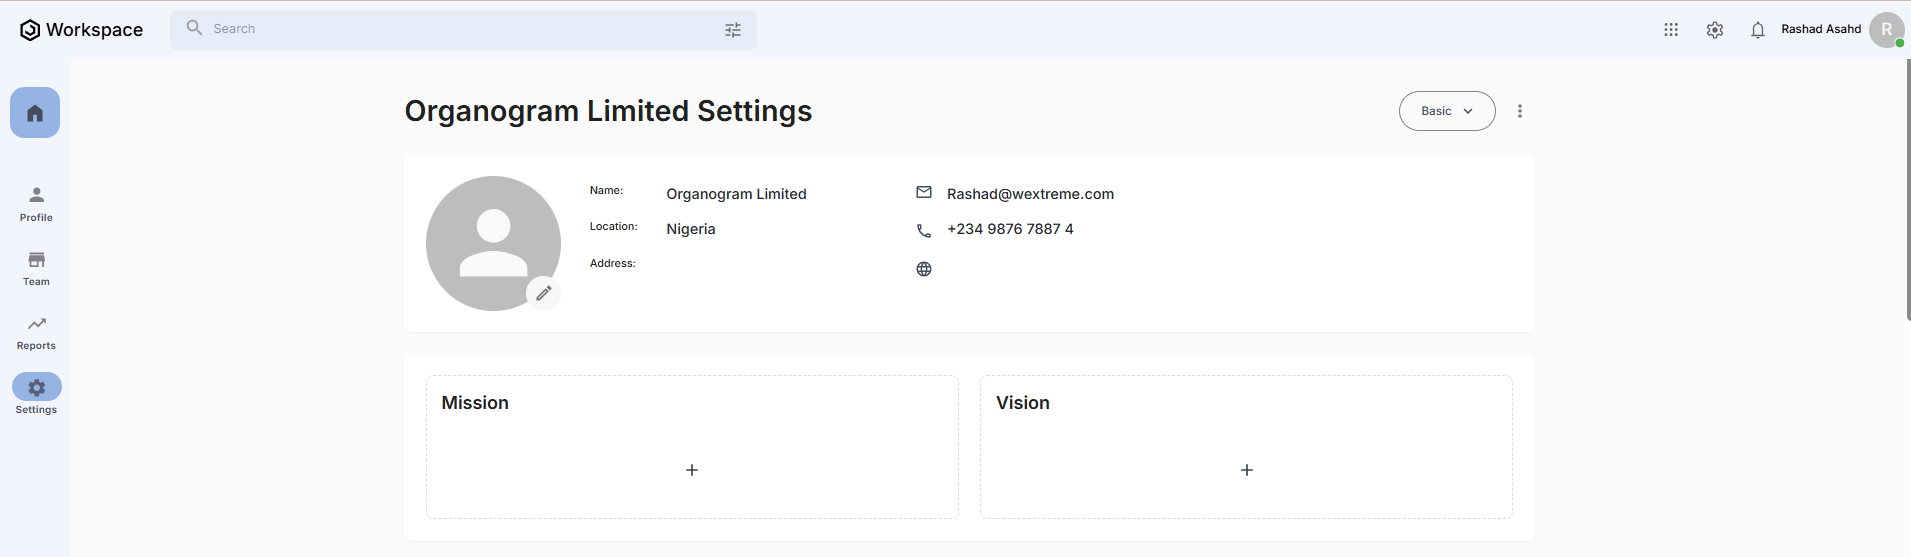This screenshot has width=1911, height=557.
Task: Add a Vision statement with plus
Action: pos(1246,470)
